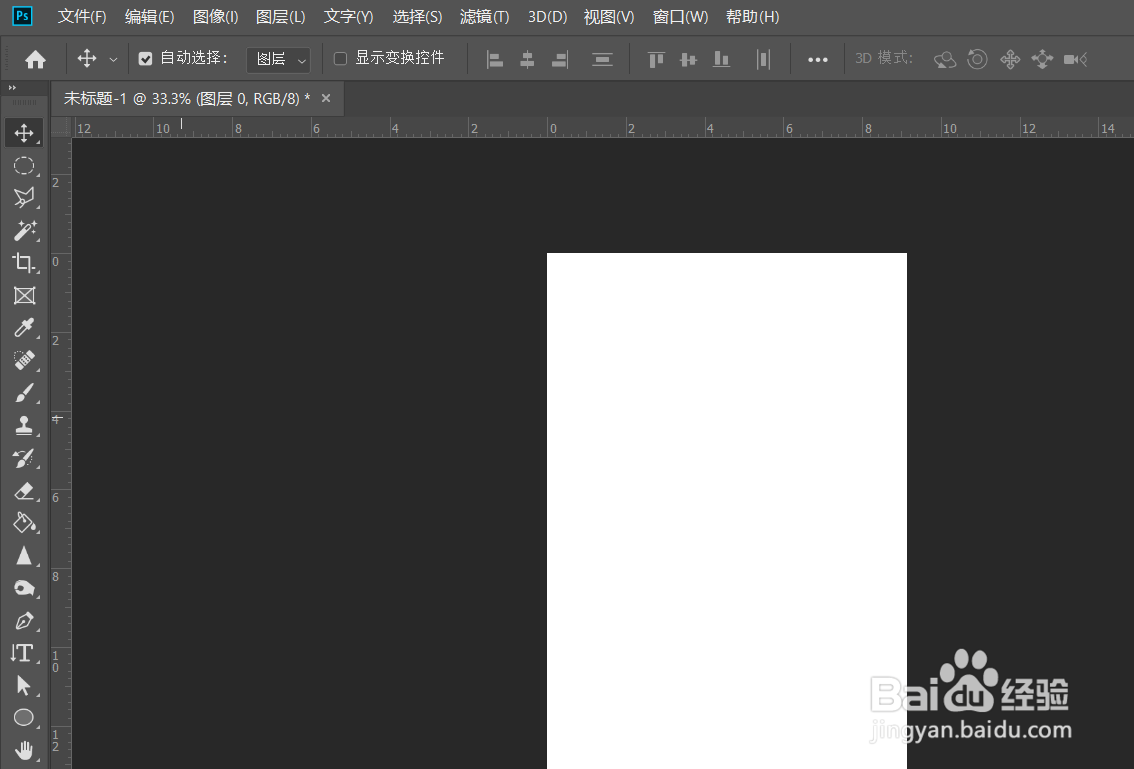Open the three-dot align and distribute options
Screen dimensions: 1134x769
click(x=817, y=59)
